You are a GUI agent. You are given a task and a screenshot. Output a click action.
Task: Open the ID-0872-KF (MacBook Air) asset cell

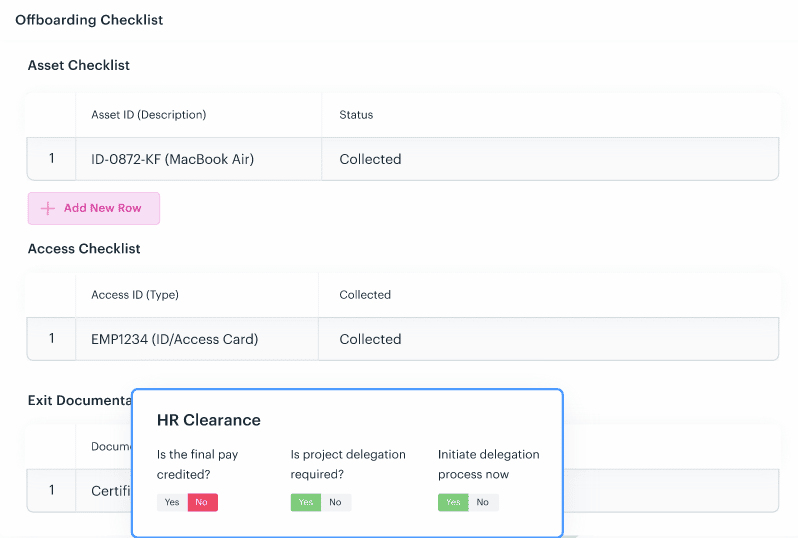pyautogui.click(x=198, y=159)
